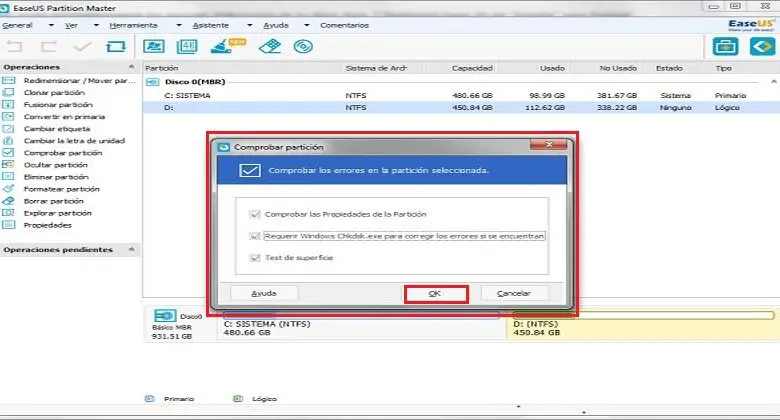Collapse the Operaciones pendientes panel
The image size is (780, 420).
[x=131, y=249]
